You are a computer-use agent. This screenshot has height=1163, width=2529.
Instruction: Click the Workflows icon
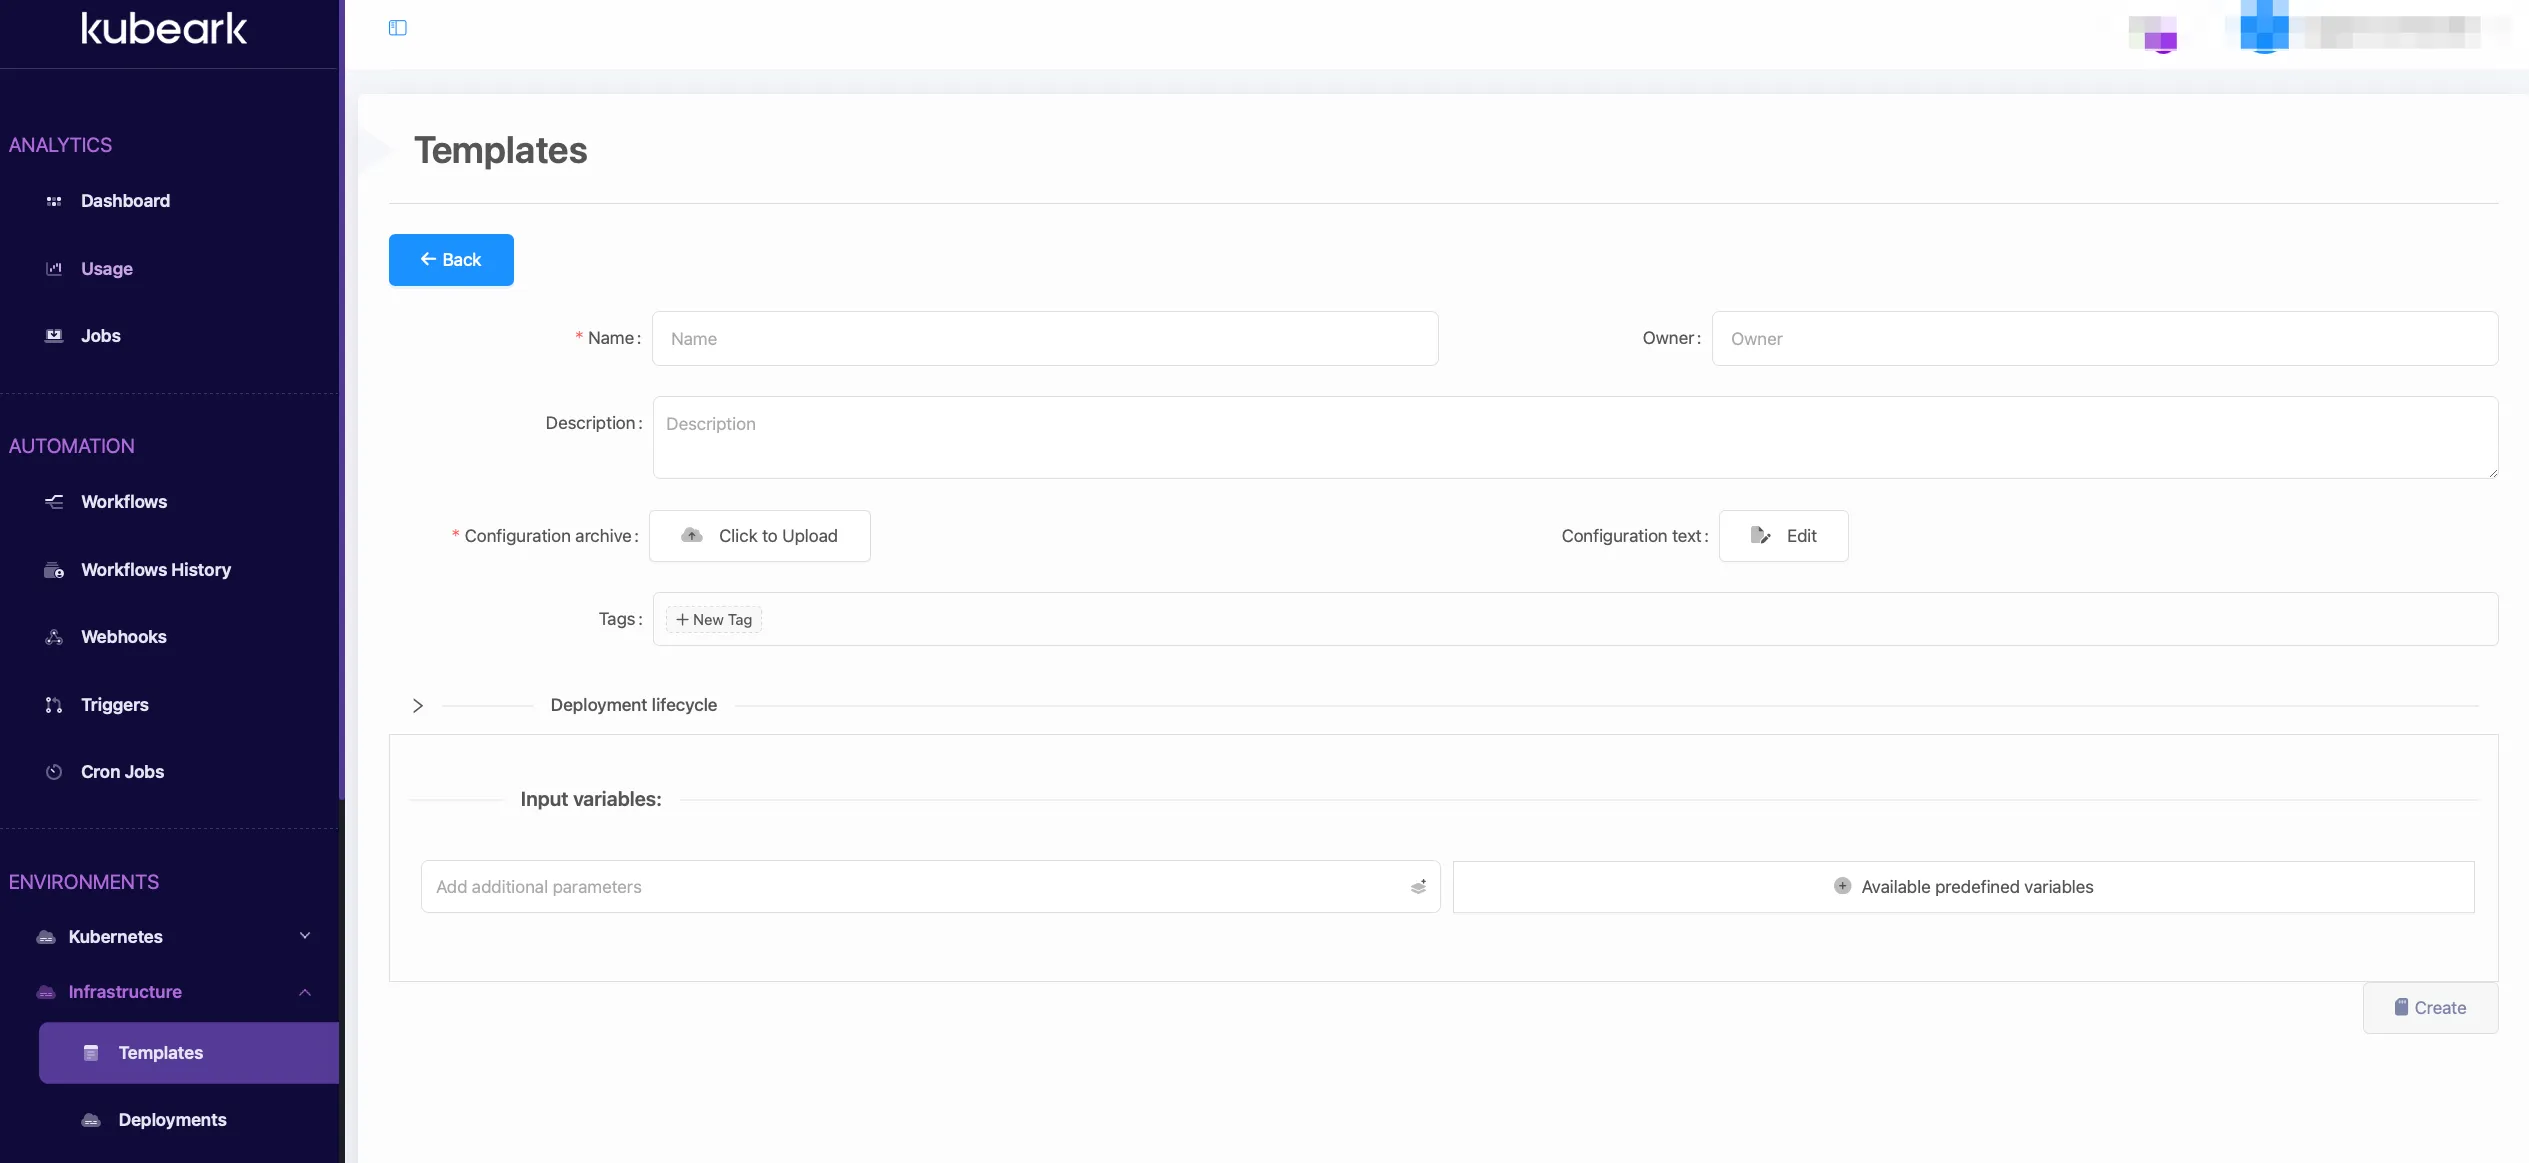pyautogui.click(x=54, y=502)
